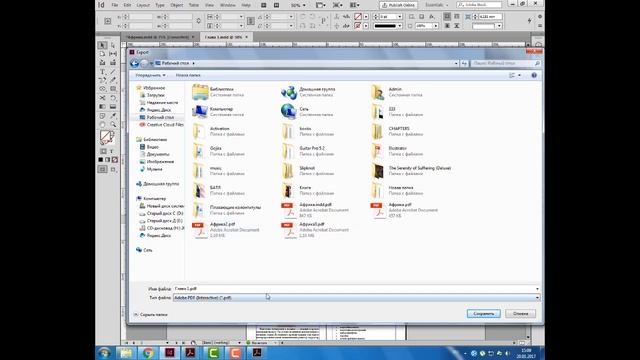
Task: Open the Object menu
Action: tap(177, 5)
